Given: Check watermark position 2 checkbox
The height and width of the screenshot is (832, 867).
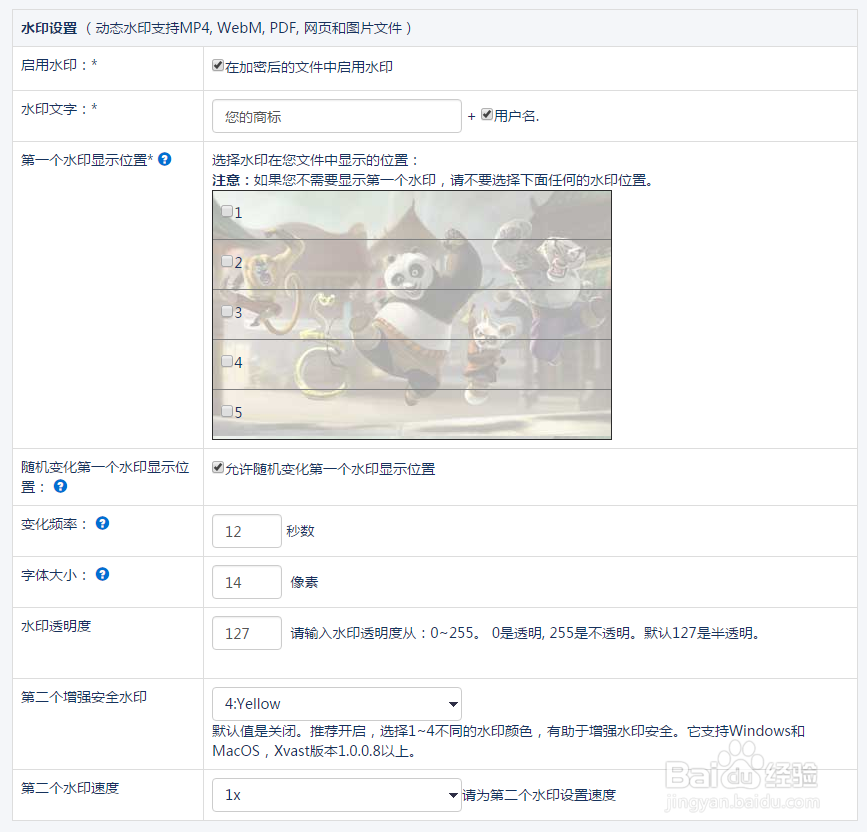Looking at the screenshot, I should (227, 261).
